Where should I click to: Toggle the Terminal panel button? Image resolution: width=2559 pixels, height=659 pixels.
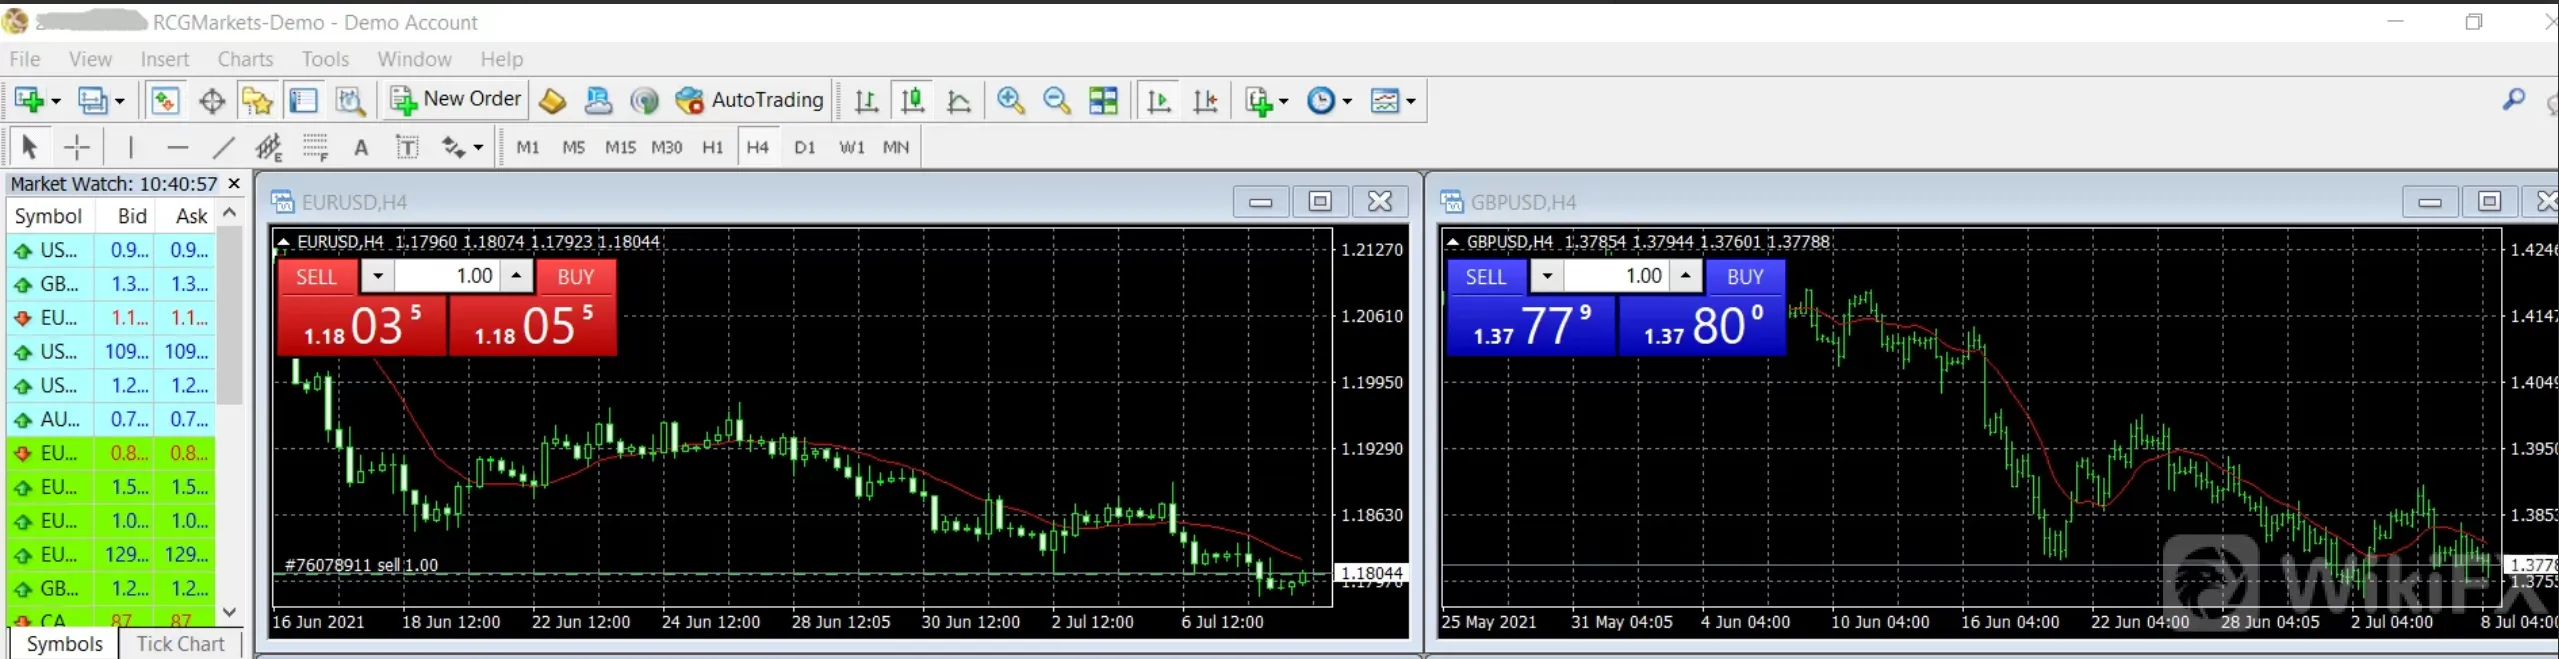(303, 100)
